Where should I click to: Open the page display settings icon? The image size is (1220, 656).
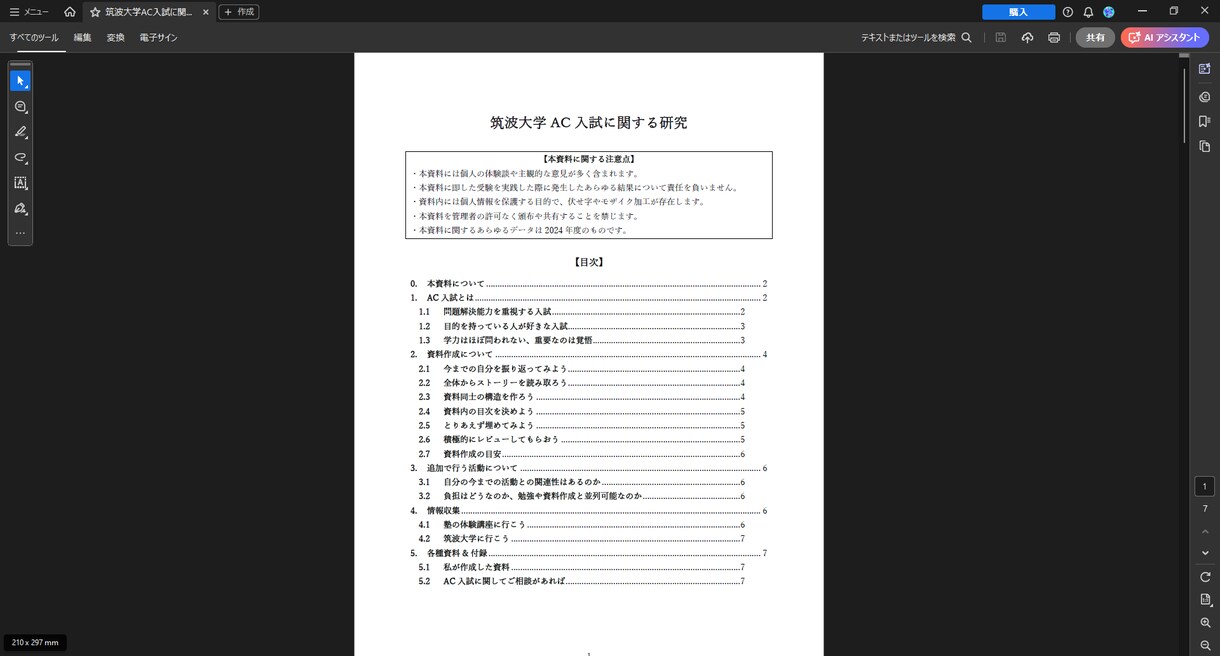(x=1205, y=599)
